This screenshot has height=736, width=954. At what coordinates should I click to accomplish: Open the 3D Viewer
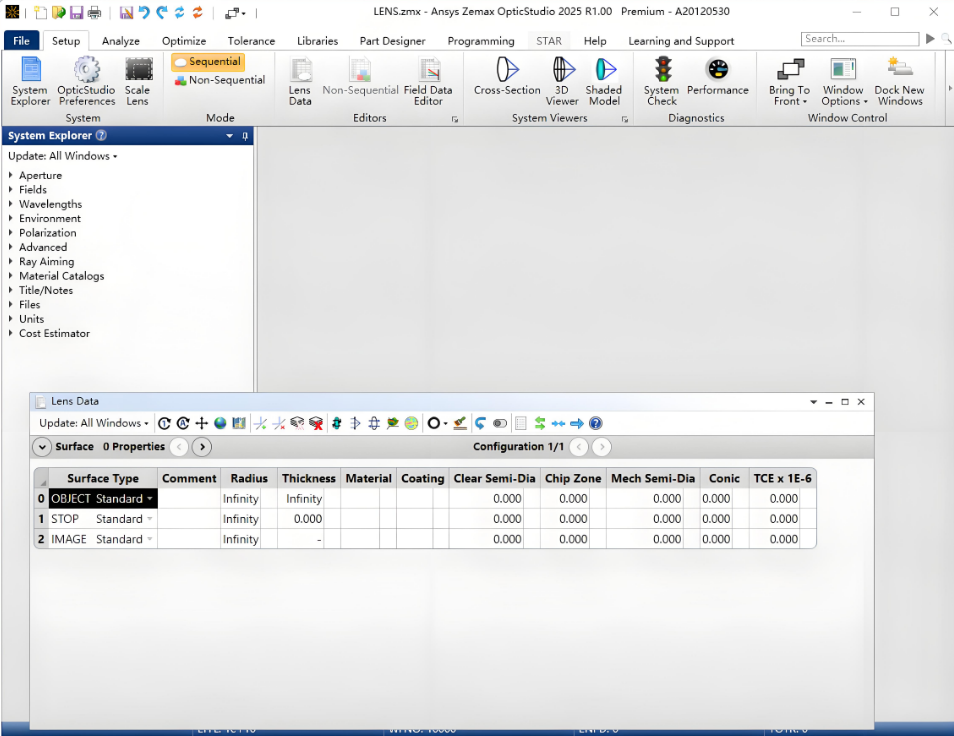point(562,81)
